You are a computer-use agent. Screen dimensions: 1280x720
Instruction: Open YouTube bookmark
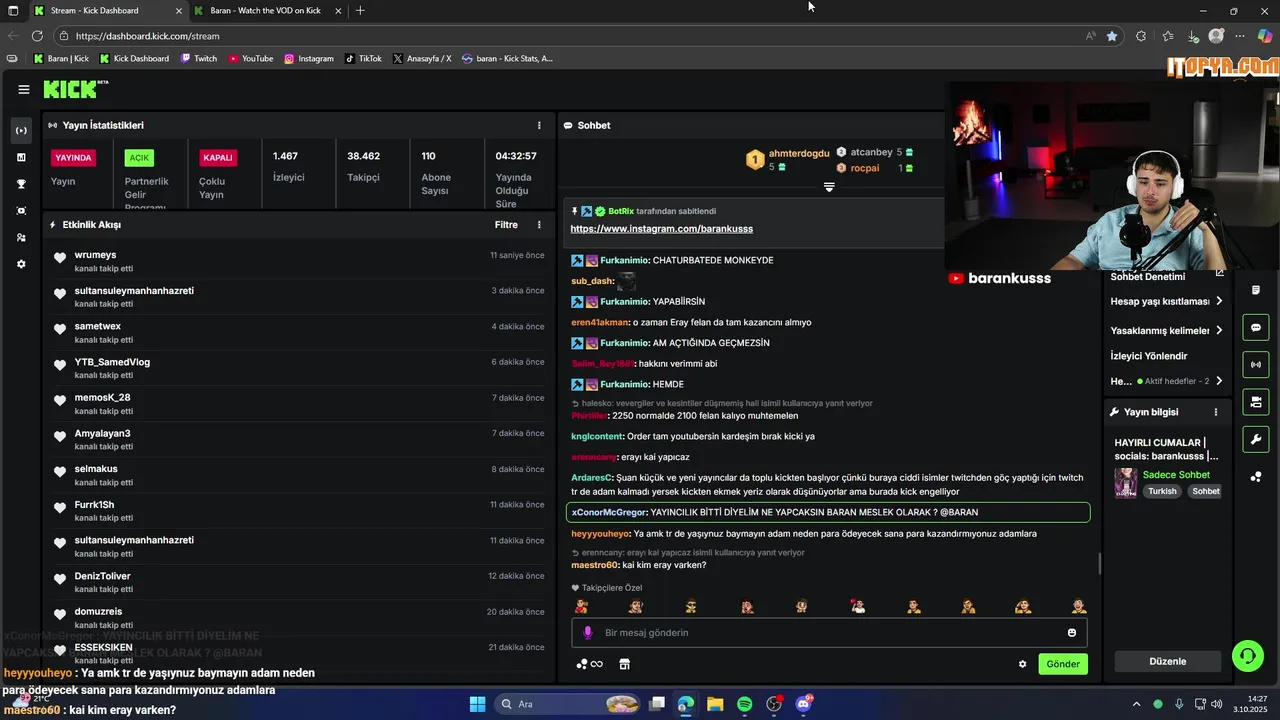pyautogui.click(x=251, y=59)
